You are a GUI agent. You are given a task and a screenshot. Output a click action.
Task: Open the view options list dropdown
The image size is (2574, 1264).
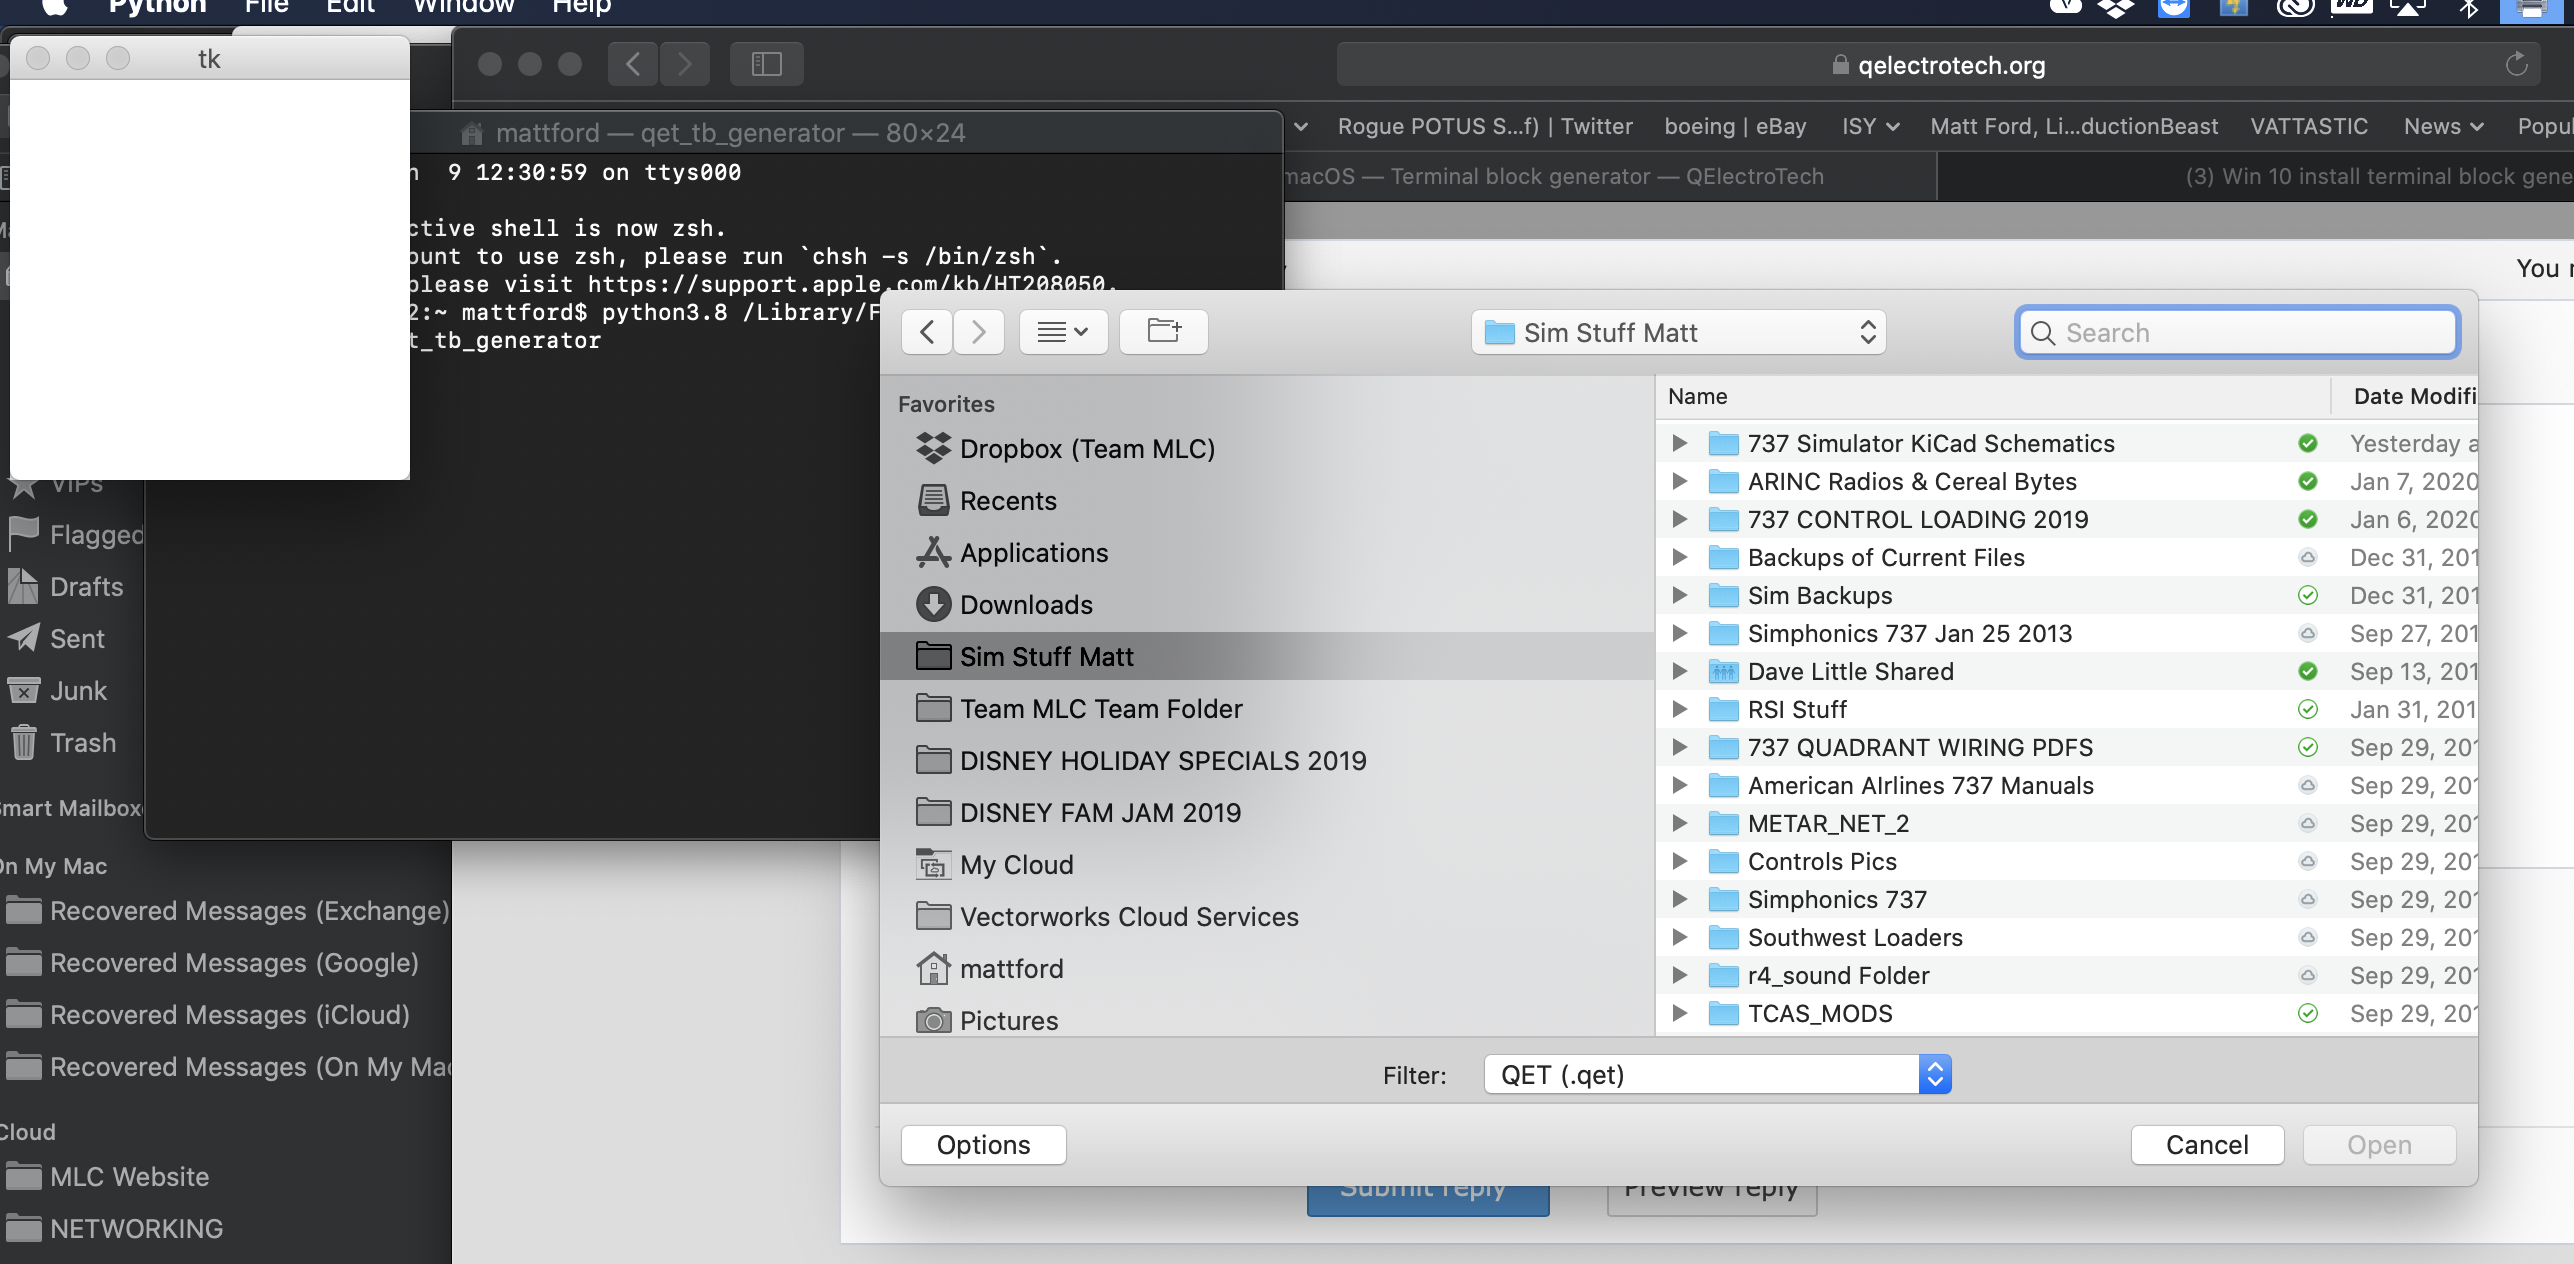click(x=1062, y=332)
